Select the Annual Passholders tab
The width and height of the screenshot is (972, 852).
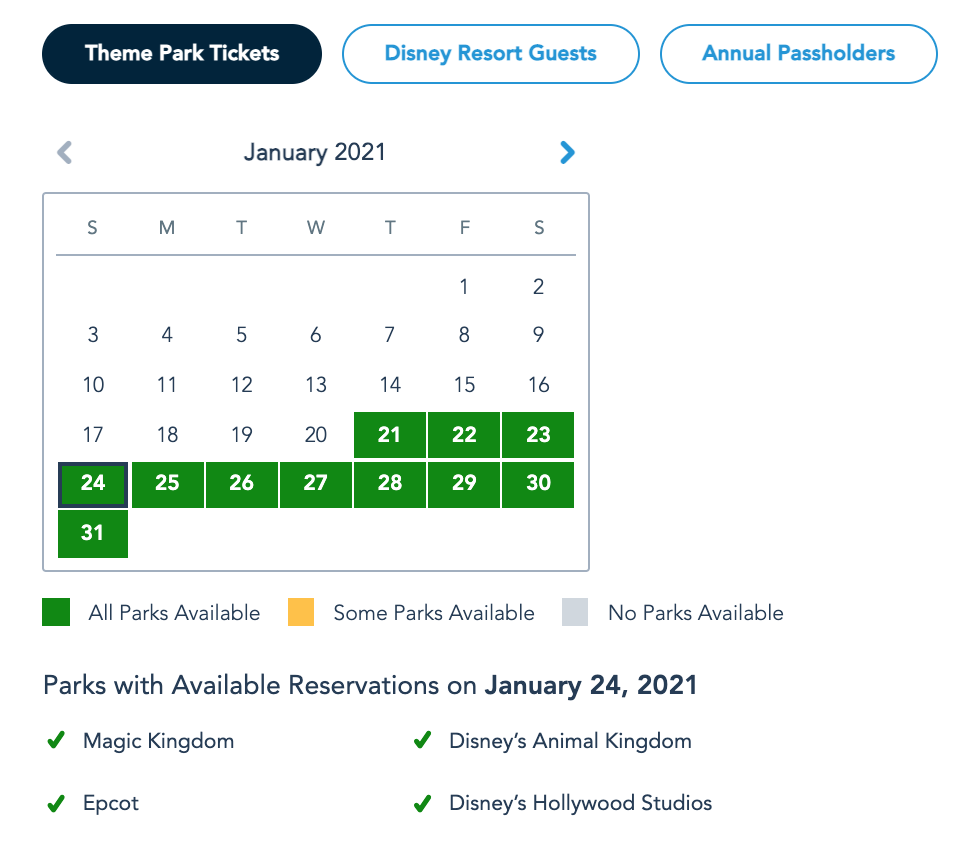798,54
